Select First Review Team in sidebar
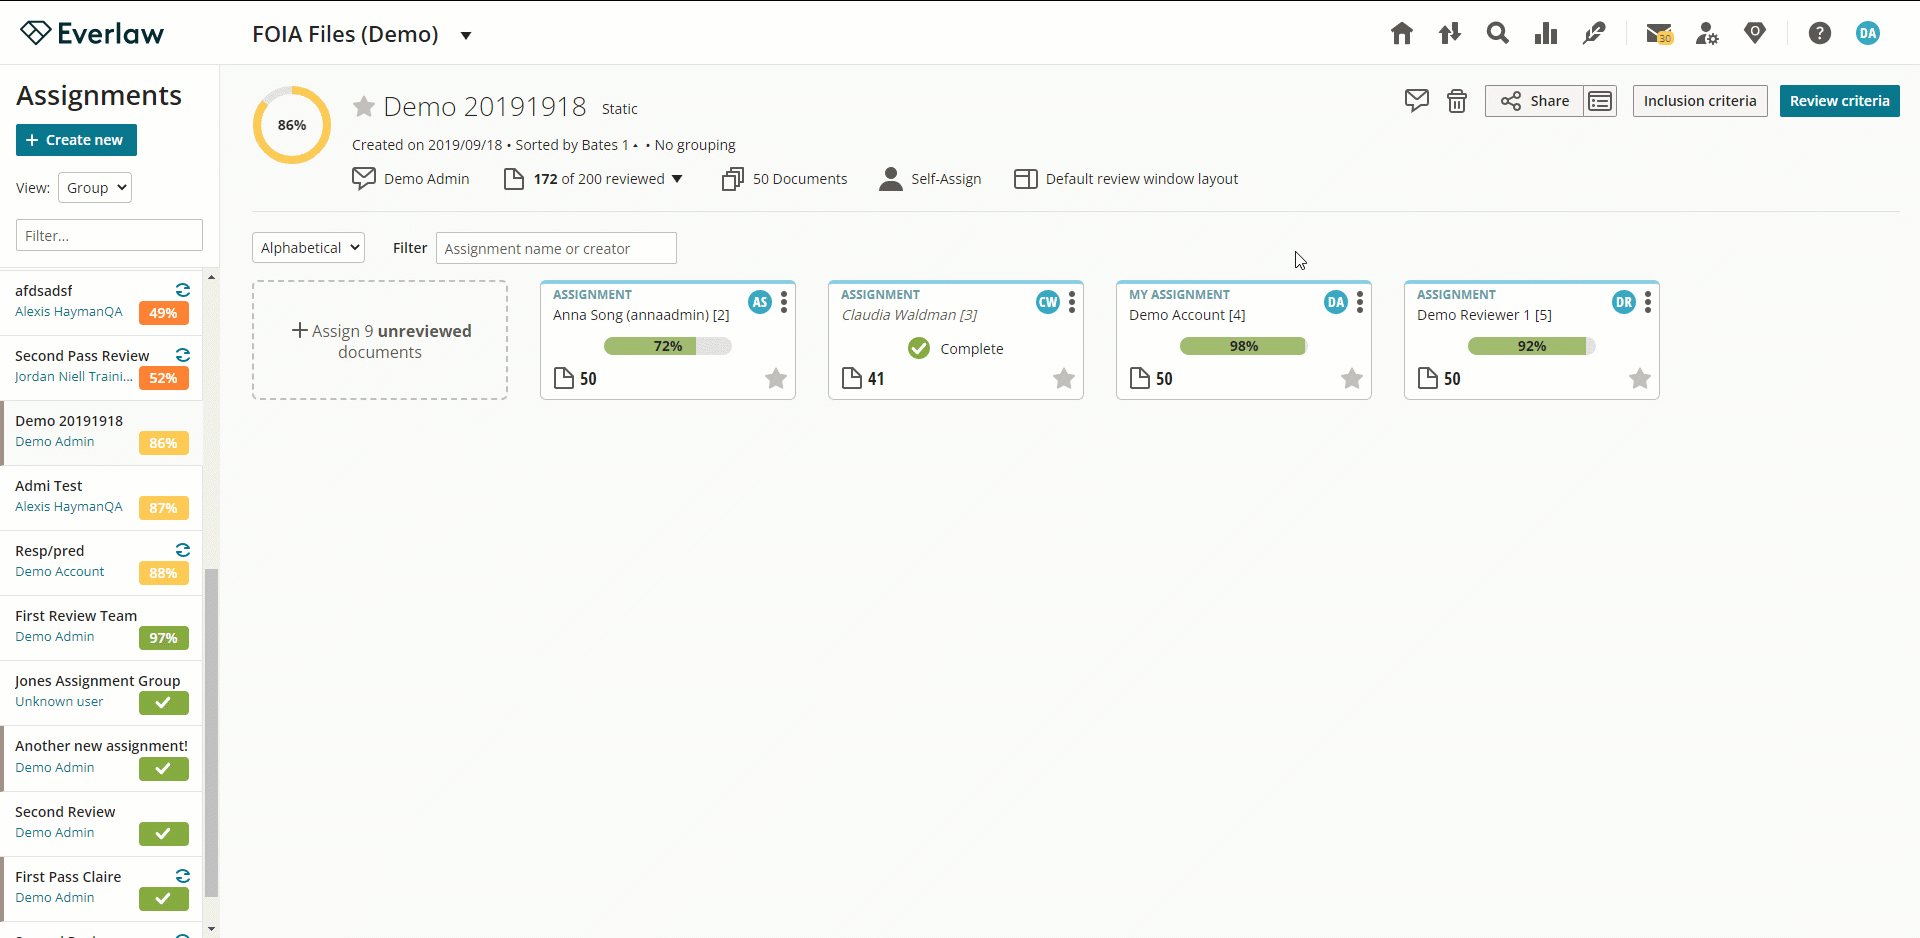This screenshot has height=938, width=1920. tap(101, 627)
